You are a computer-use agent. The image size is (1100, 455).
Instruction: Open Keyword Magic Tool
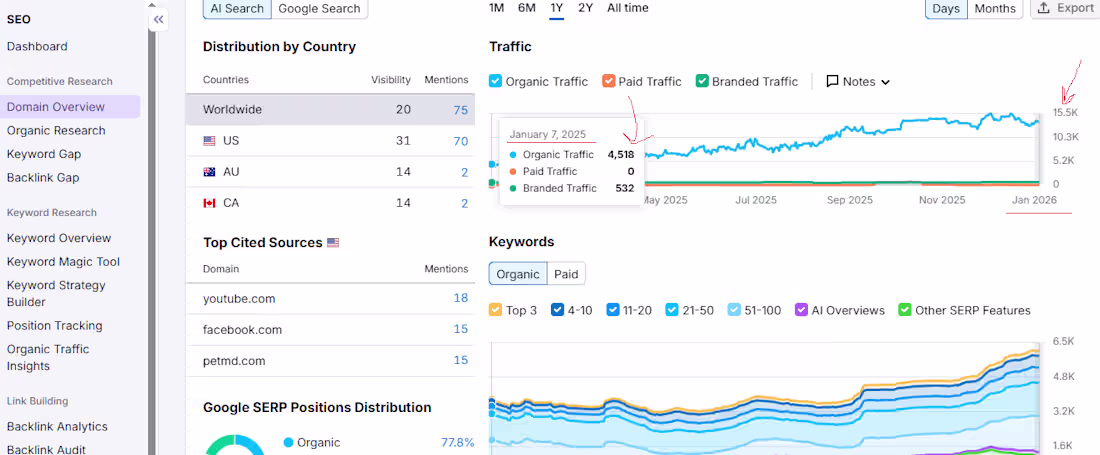[x=63, y=262]
